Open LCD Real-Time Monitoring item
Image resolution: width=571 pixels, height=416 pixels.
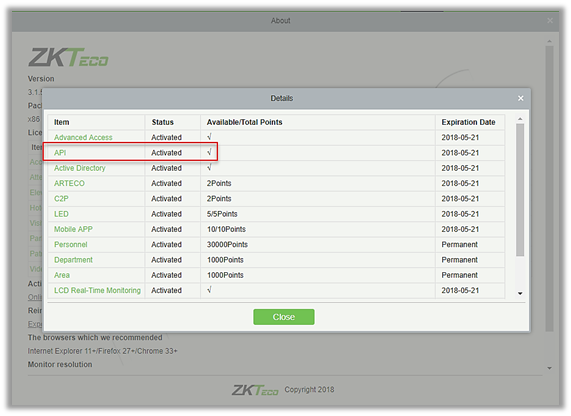(97, 290)
